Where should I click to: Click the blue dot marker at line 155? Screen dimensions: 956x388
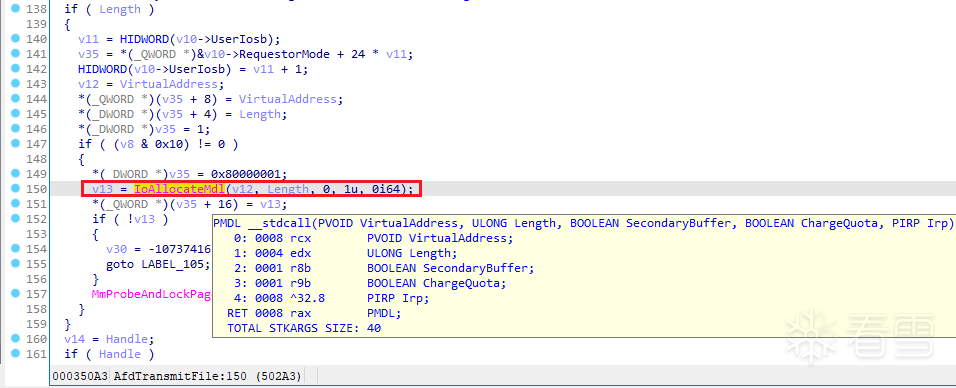[x=15, y=264]
